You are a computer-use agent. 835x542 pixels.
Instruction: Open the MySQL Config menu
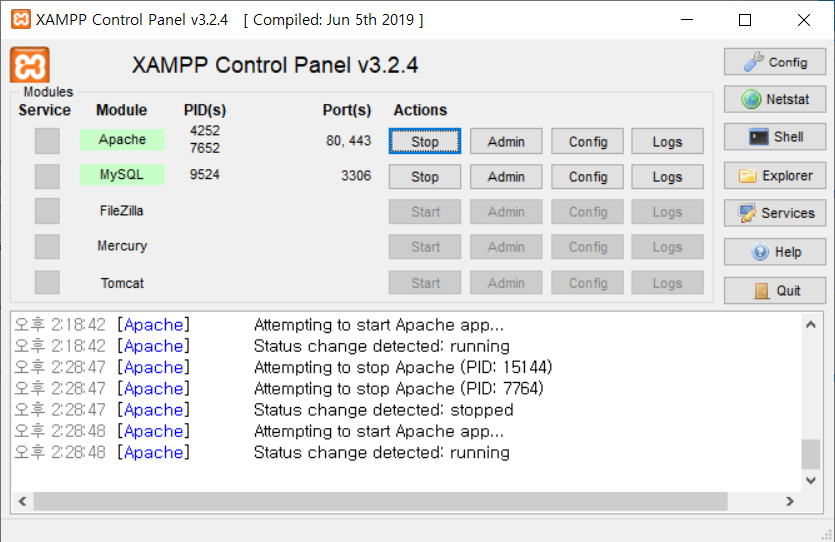pos(587,176)
